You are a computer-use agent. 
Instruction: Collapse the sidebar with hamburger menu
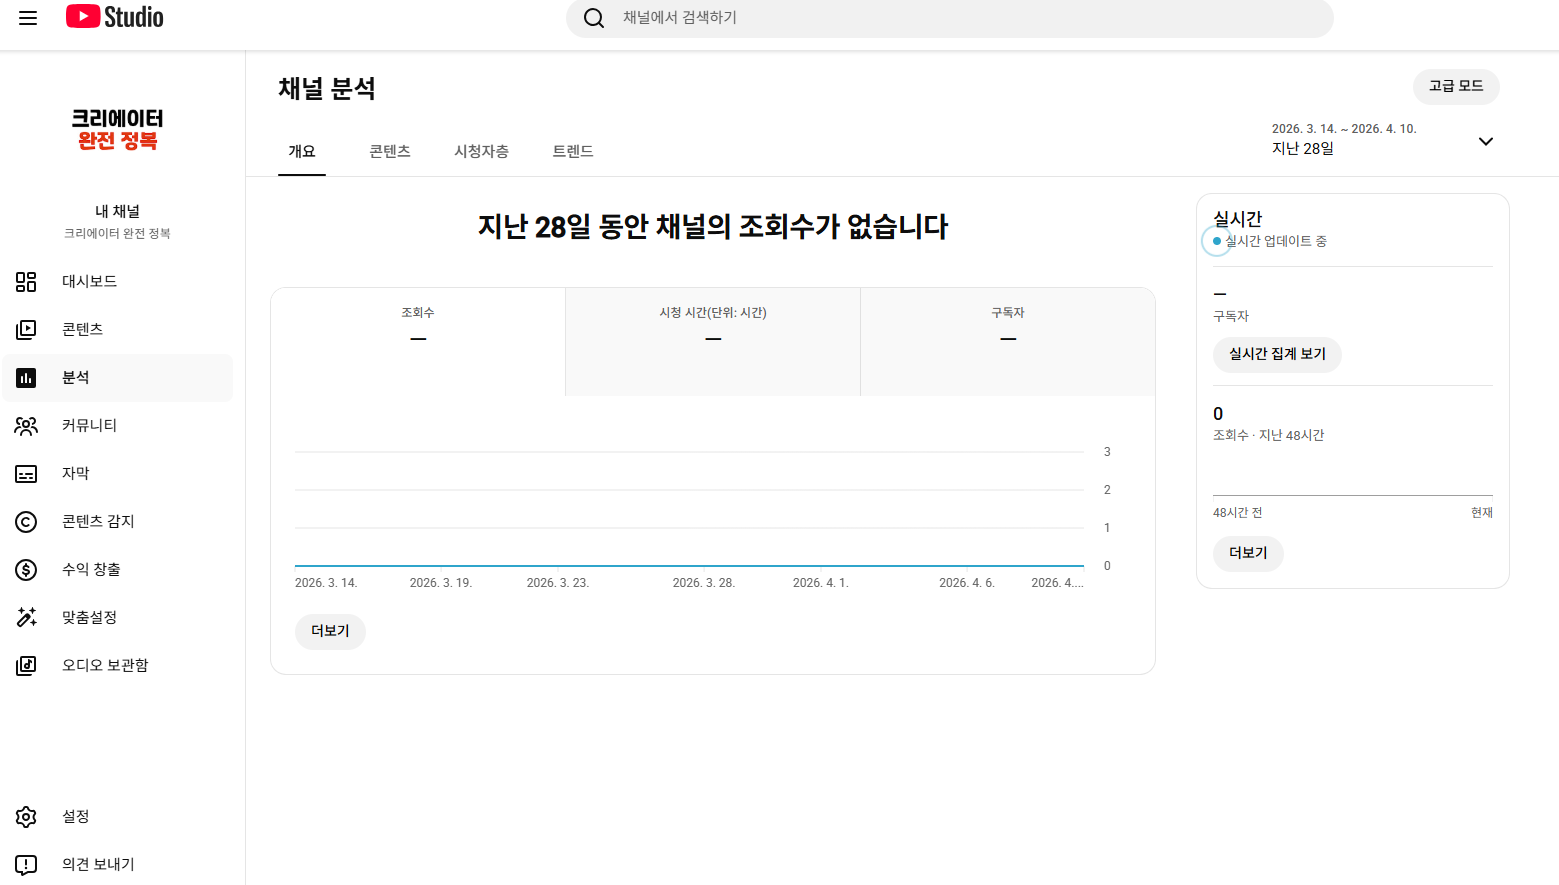coord(27,17)
